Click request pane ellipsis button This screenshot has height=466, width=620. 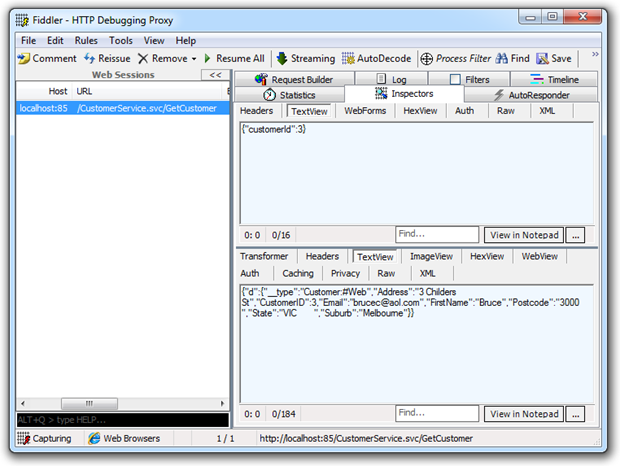click(575, 235)
